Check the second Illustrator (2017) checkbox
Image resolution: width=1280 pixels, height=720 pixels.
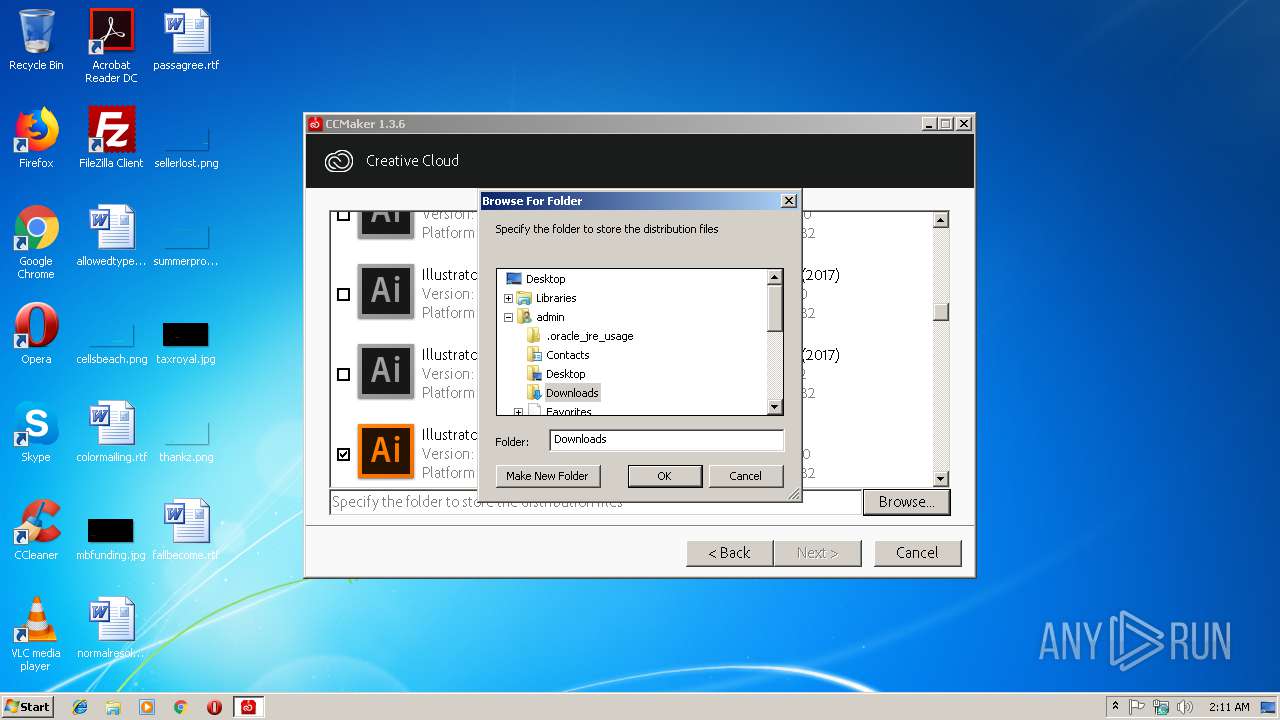[x=344, y=374]
